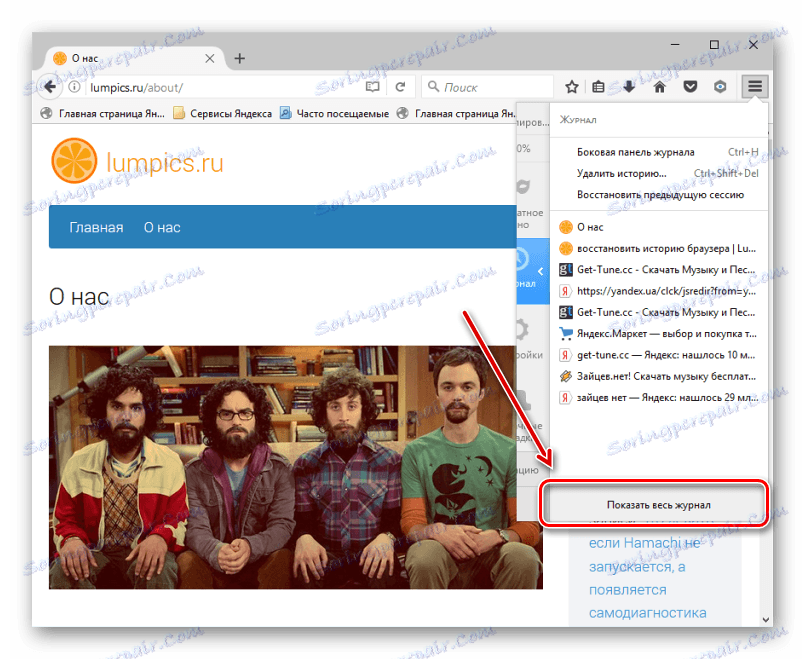
Task: Click page scrollbar down arrow
Action: click(766, 619)
